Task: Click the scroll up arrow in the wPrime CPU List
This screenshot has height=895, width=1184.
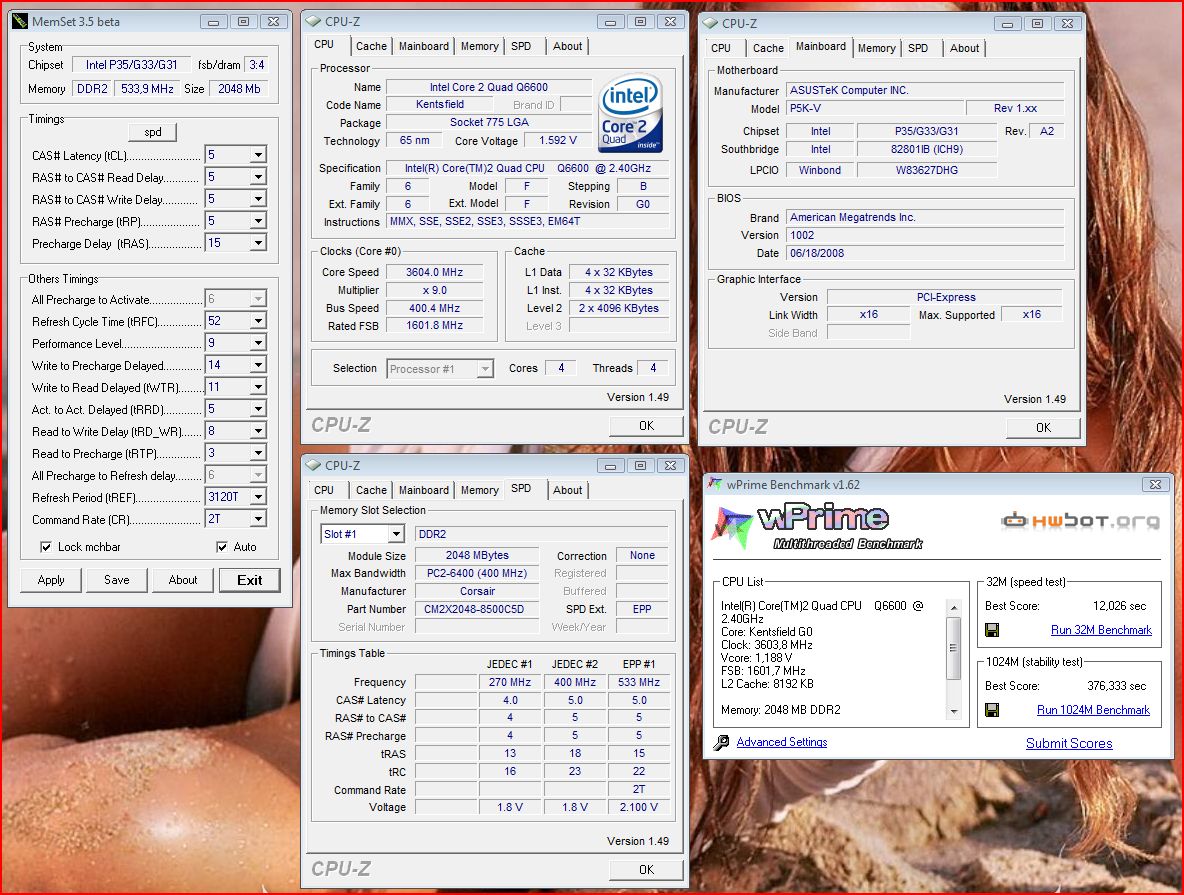Action: [x=954, y=608]
